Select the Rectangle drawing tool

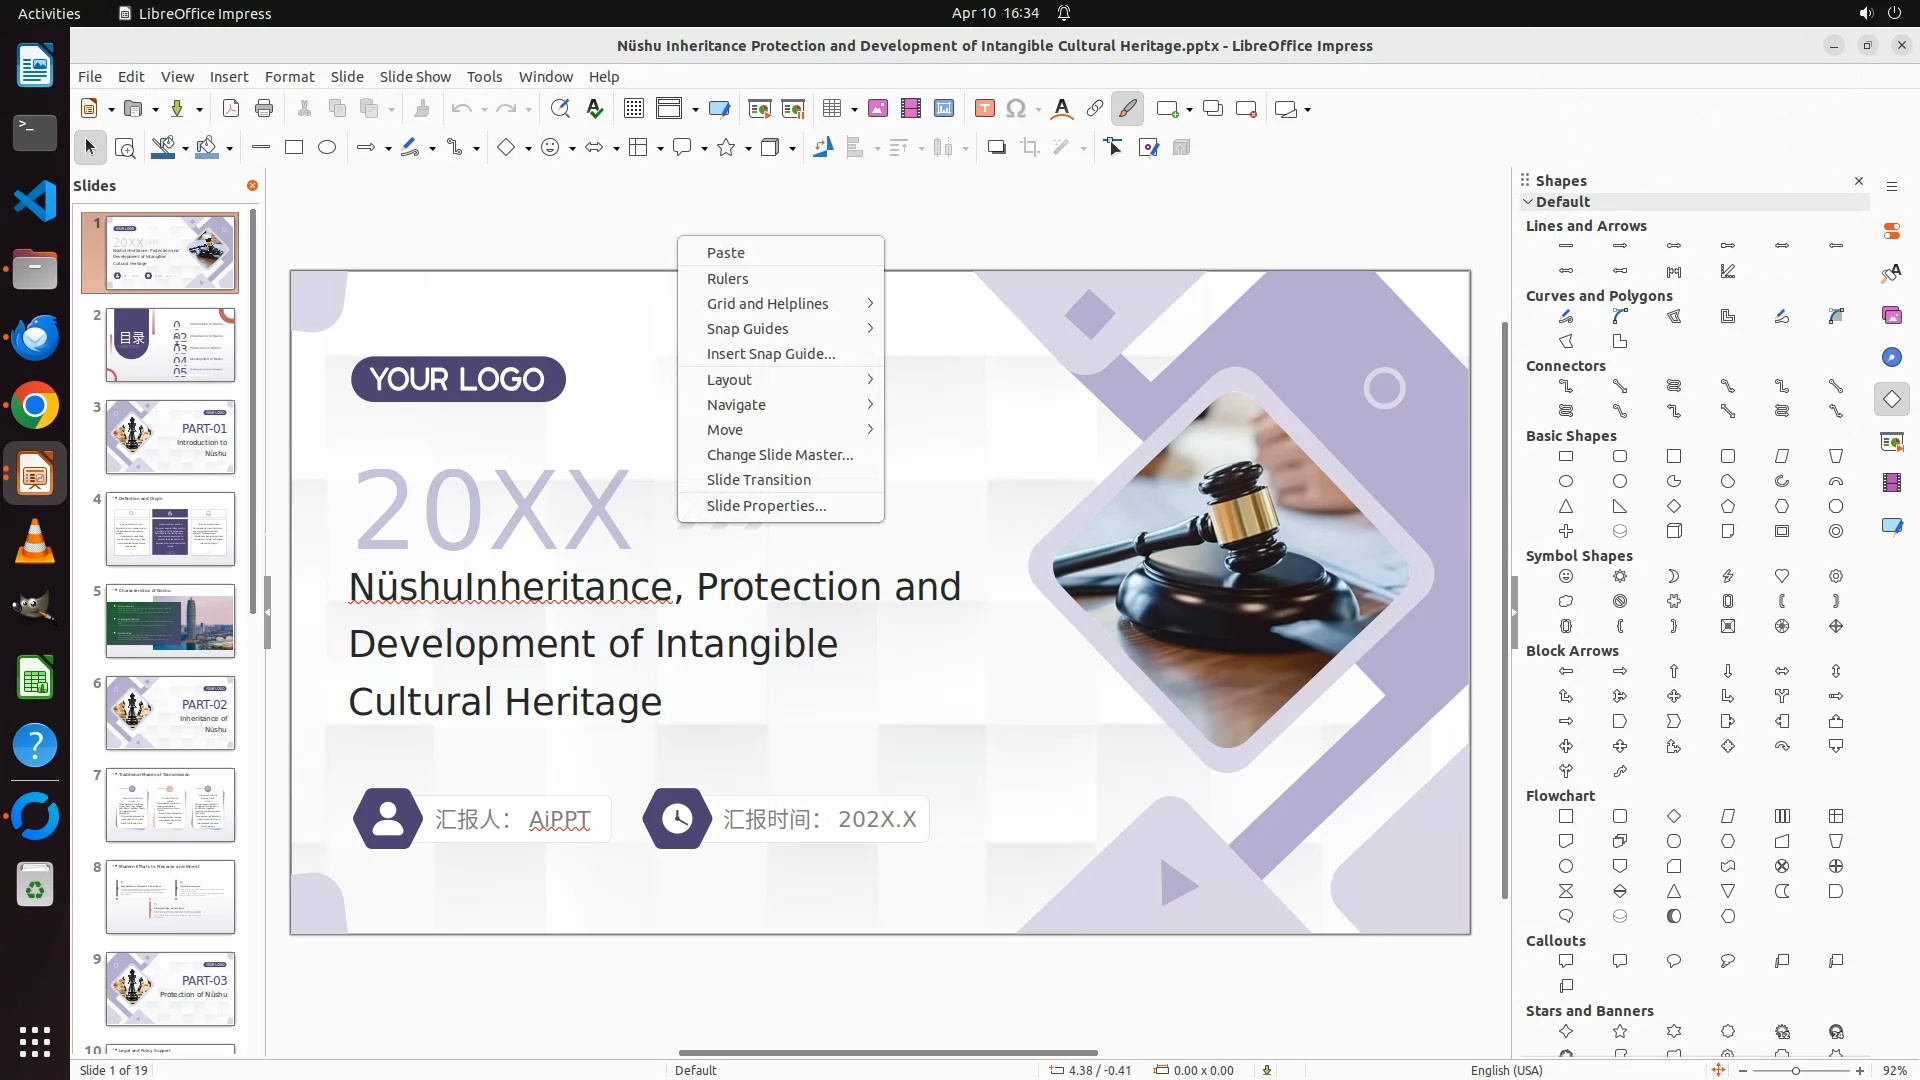coord(294,148)
